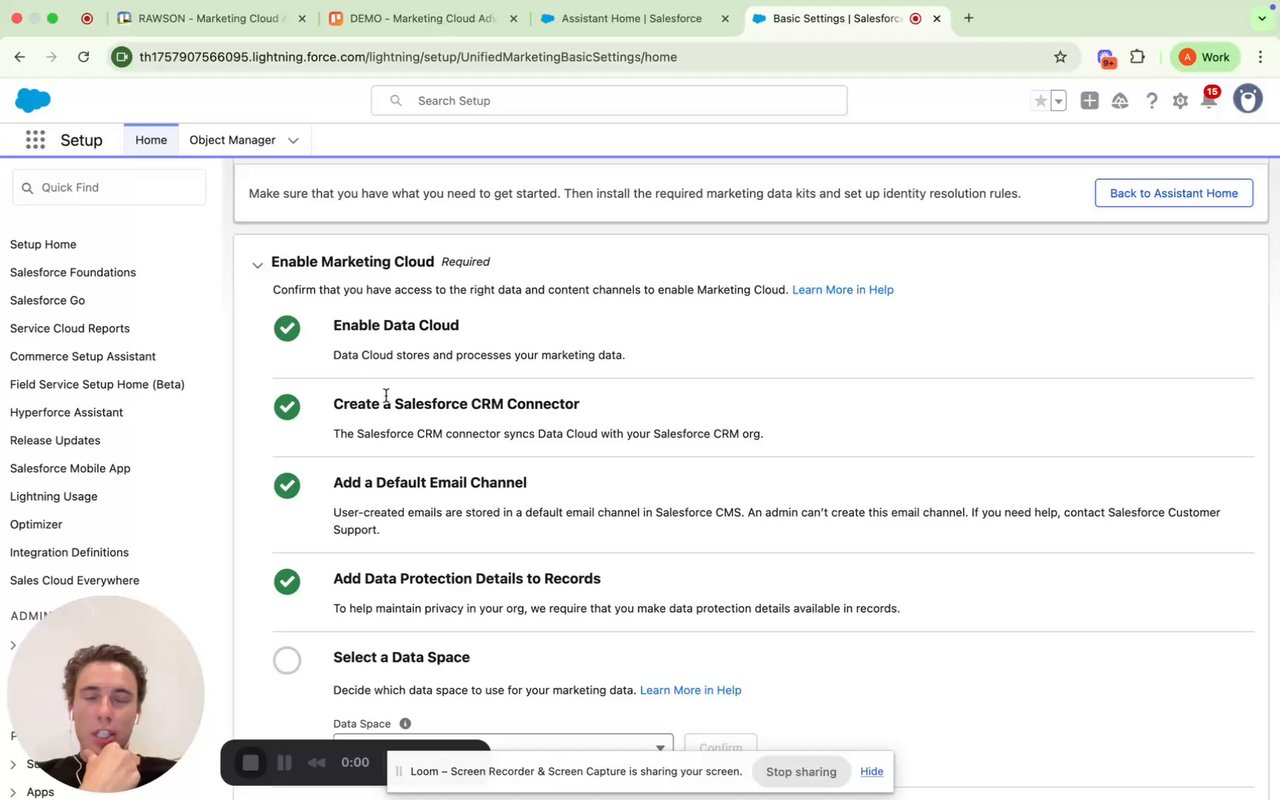Click the browser address bar URL
Screen dimensions: 1280x800
[x=408, y=57]
